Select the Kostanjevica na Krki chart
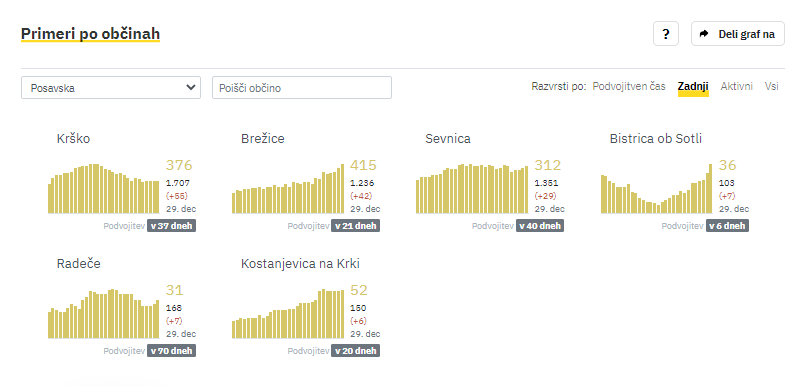Viewport: 804px width, 386px height. [x=288, y=314]
